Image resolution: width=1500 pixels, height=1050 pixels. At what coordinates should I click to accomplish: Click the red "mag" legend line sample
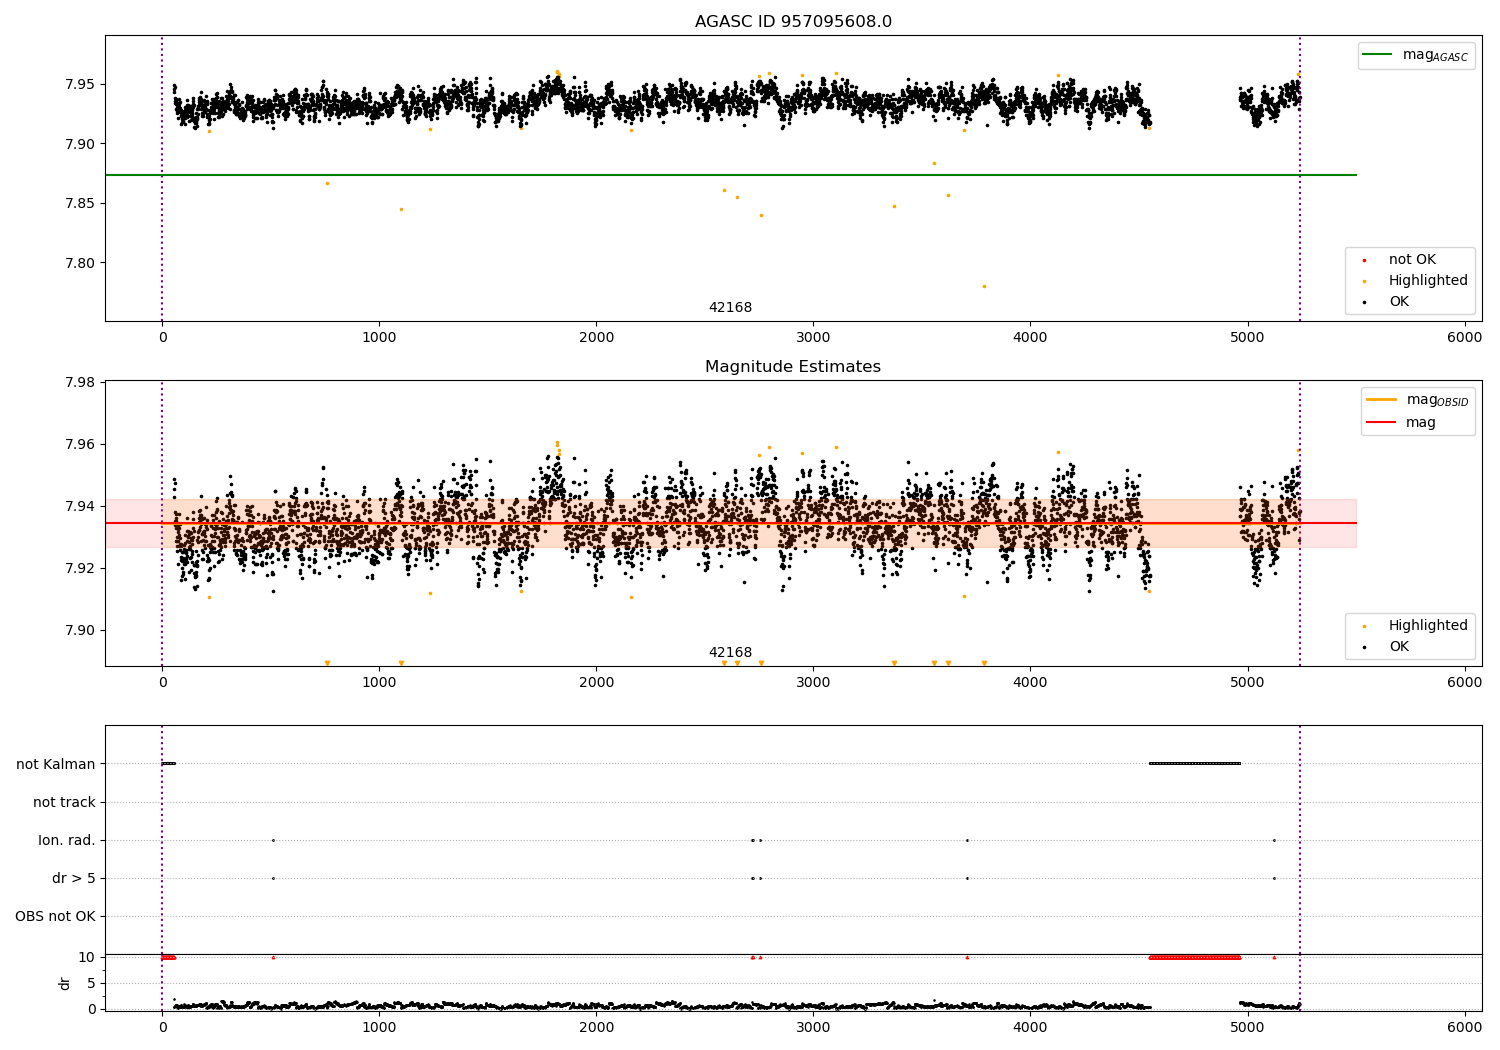pyautogui.click(x=1381, y=422)
